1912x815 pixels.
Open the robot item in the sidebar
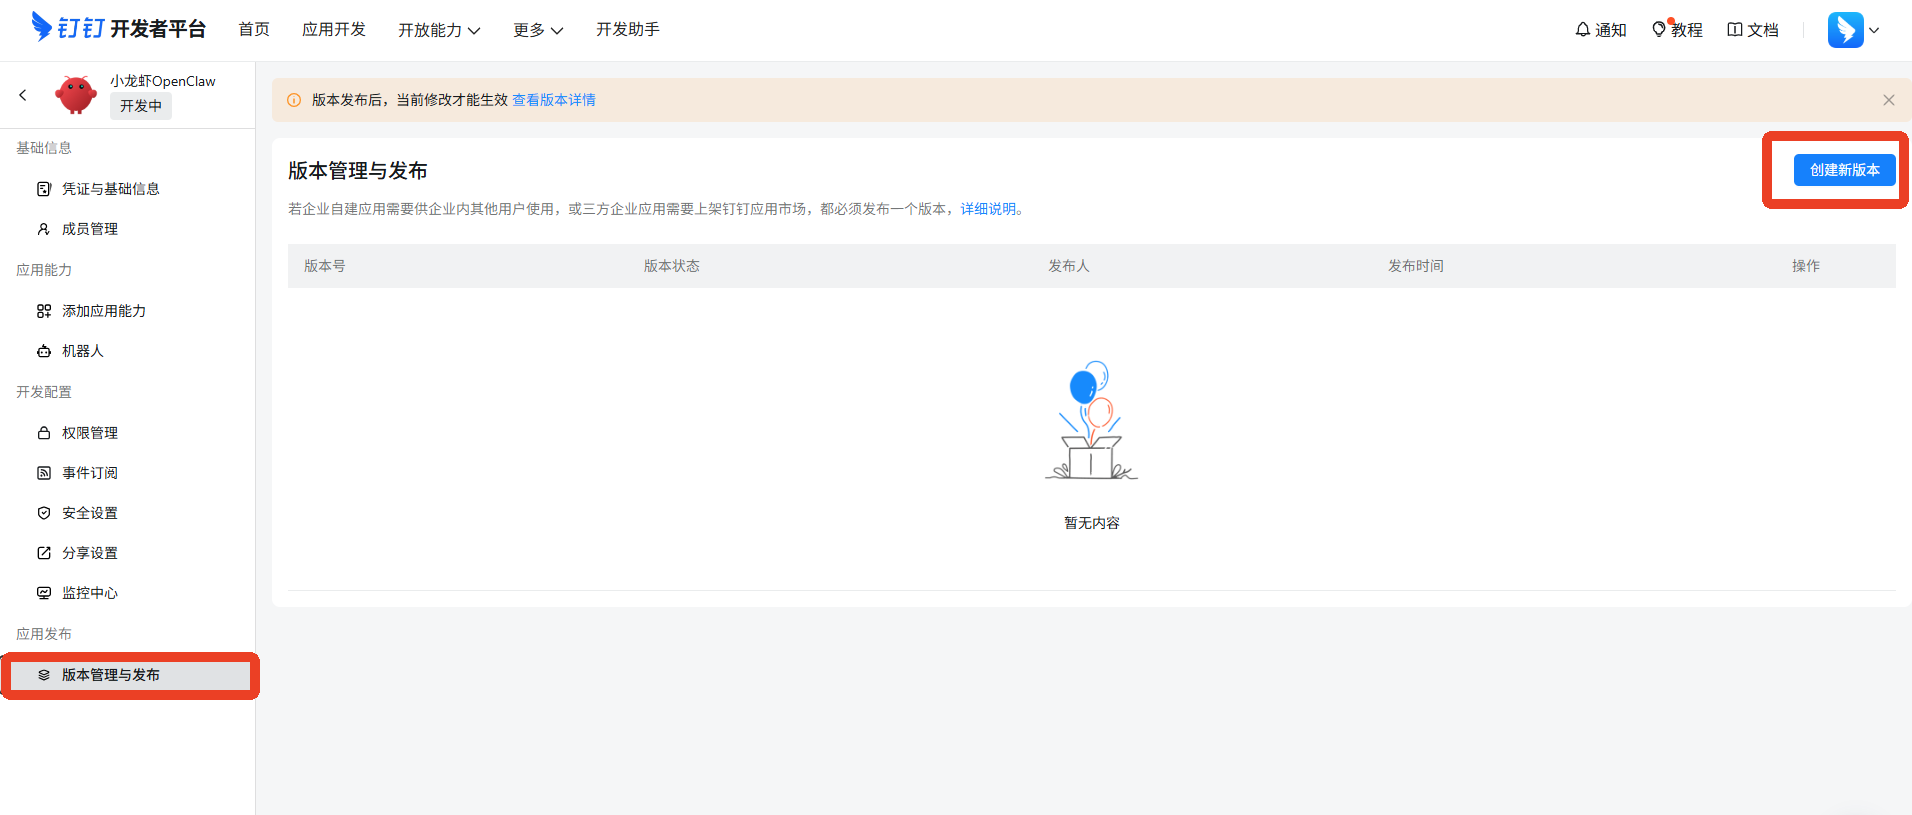tap(82, 351)
